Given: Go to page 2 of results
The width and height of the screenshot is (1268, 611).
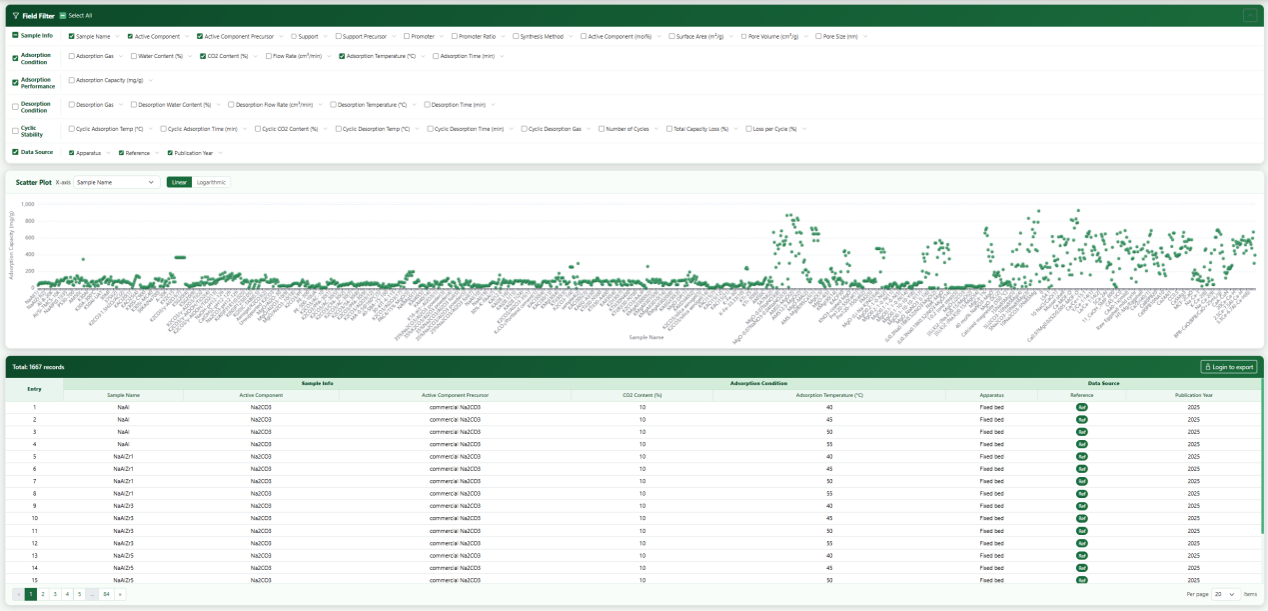Looking at the screenshot, I should [x=43, y=594].
